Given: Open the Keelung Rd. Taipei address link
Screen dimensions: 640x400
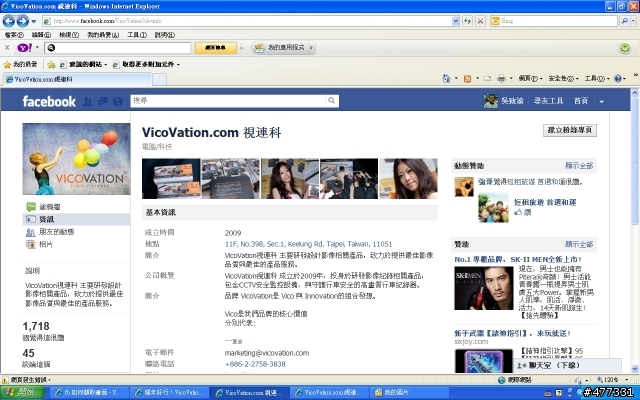Looking at the screenshot, I should click(308, 244).
